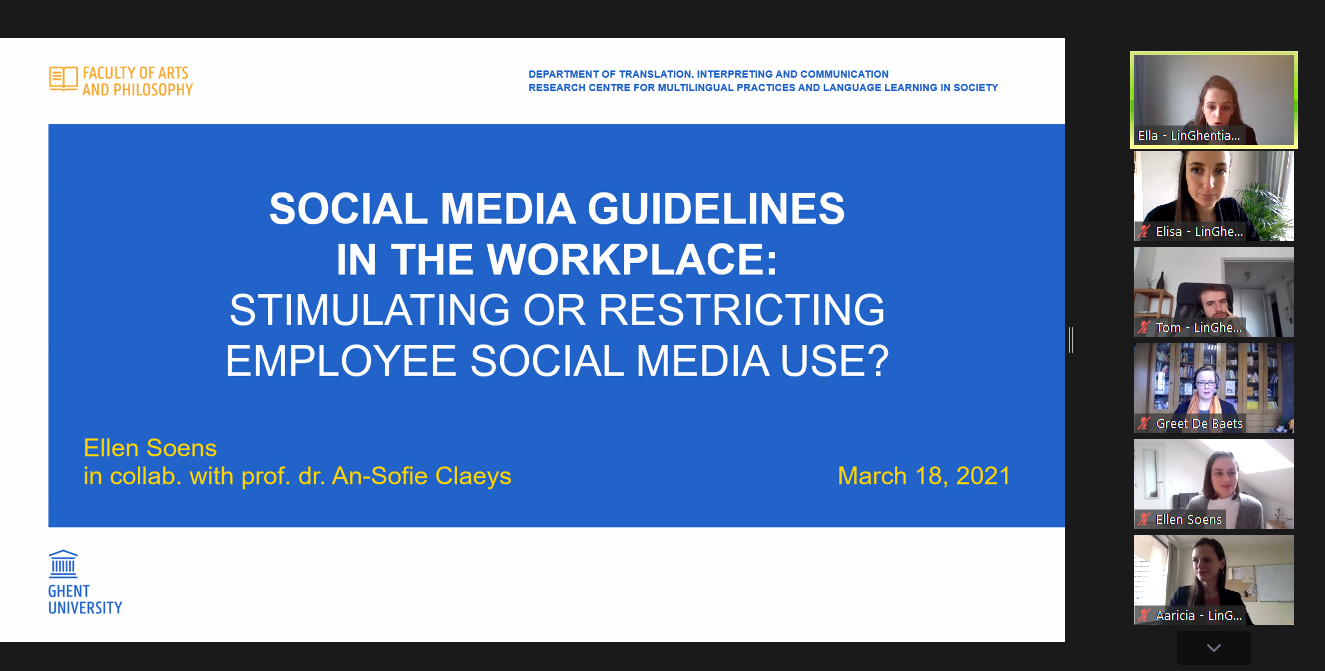The image size is (1325, 671).
Task: Select Ella's video thumbnail in the gallery
Action: pos(1213,100)
